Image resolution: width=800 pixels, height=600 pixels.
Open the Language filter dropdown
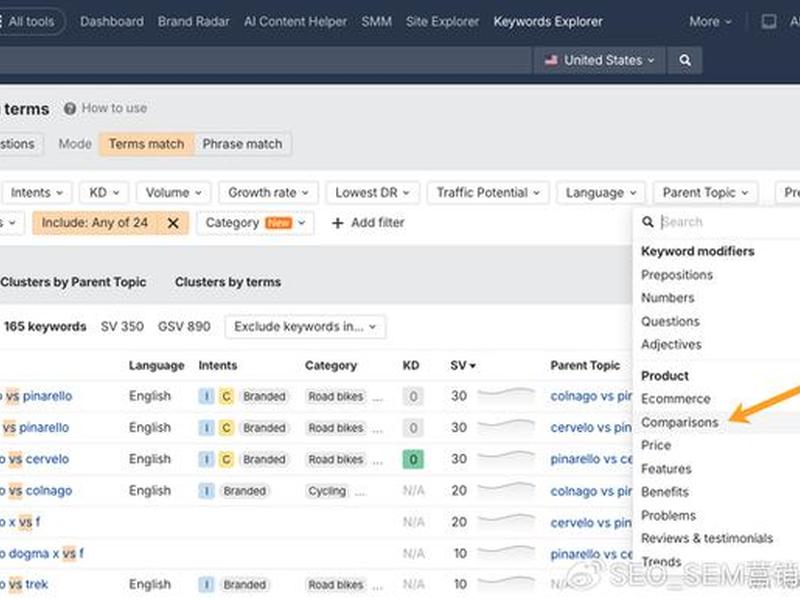[x=601, y=193]
